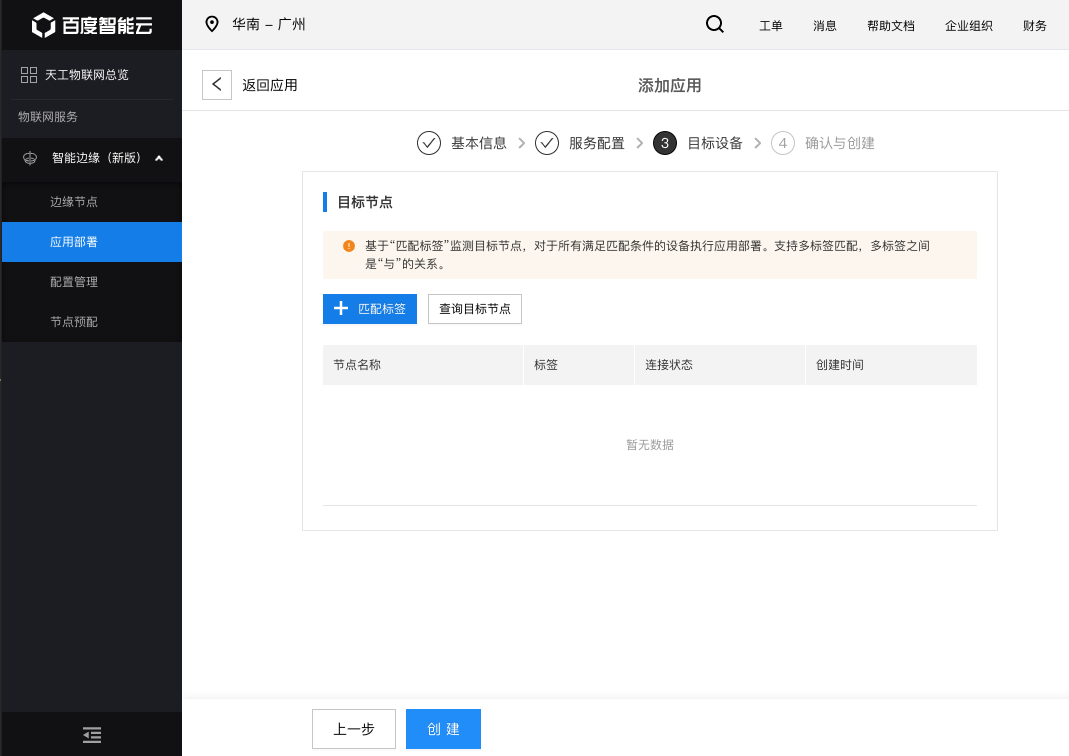Click the Baidu AI Cloud logo
This screenshot has width=1069, height=756.
[92, 25]
